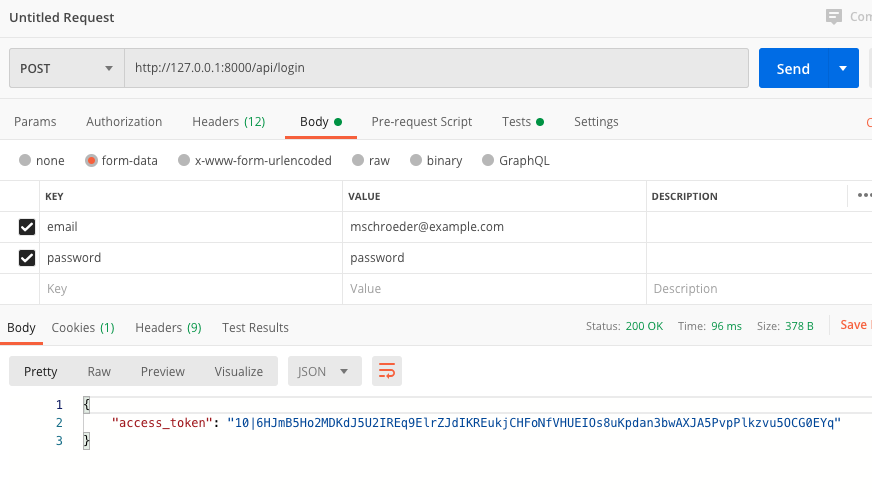Open the JSON format dropdown

point(325,371)
